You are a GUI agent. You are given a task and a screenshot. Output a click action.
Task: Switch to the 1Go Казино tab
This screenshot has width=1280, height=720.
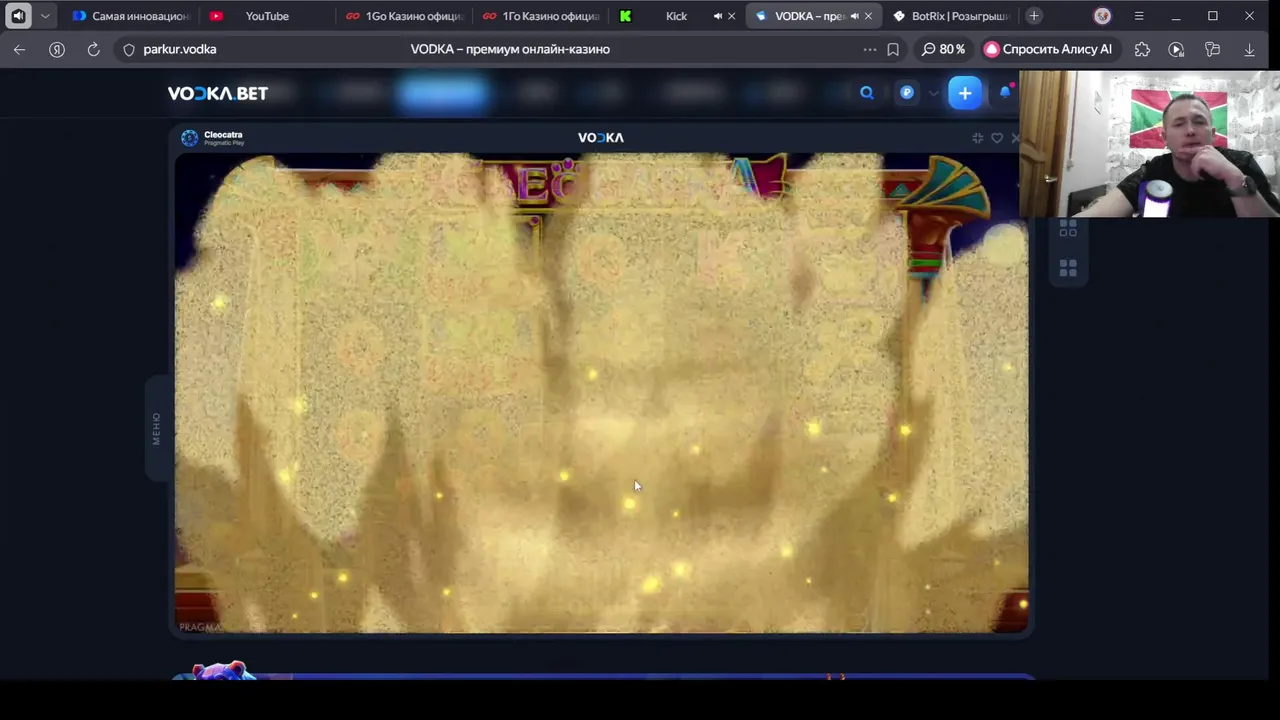point(402,16)
